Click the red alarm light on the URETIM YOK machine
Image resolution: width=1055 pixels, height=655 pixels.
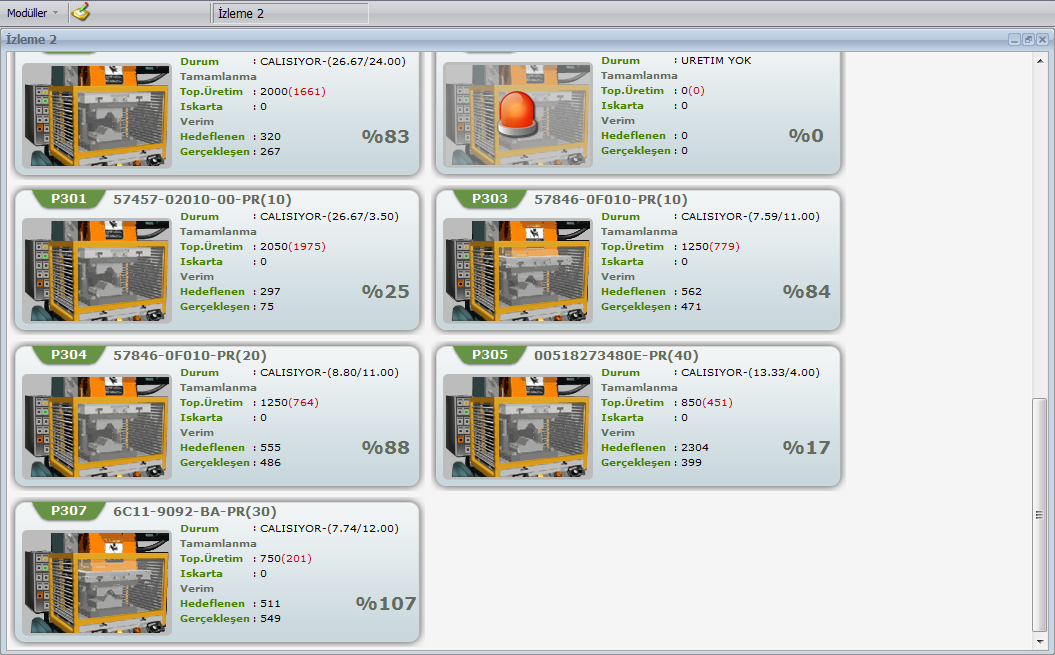click(518, 113)
